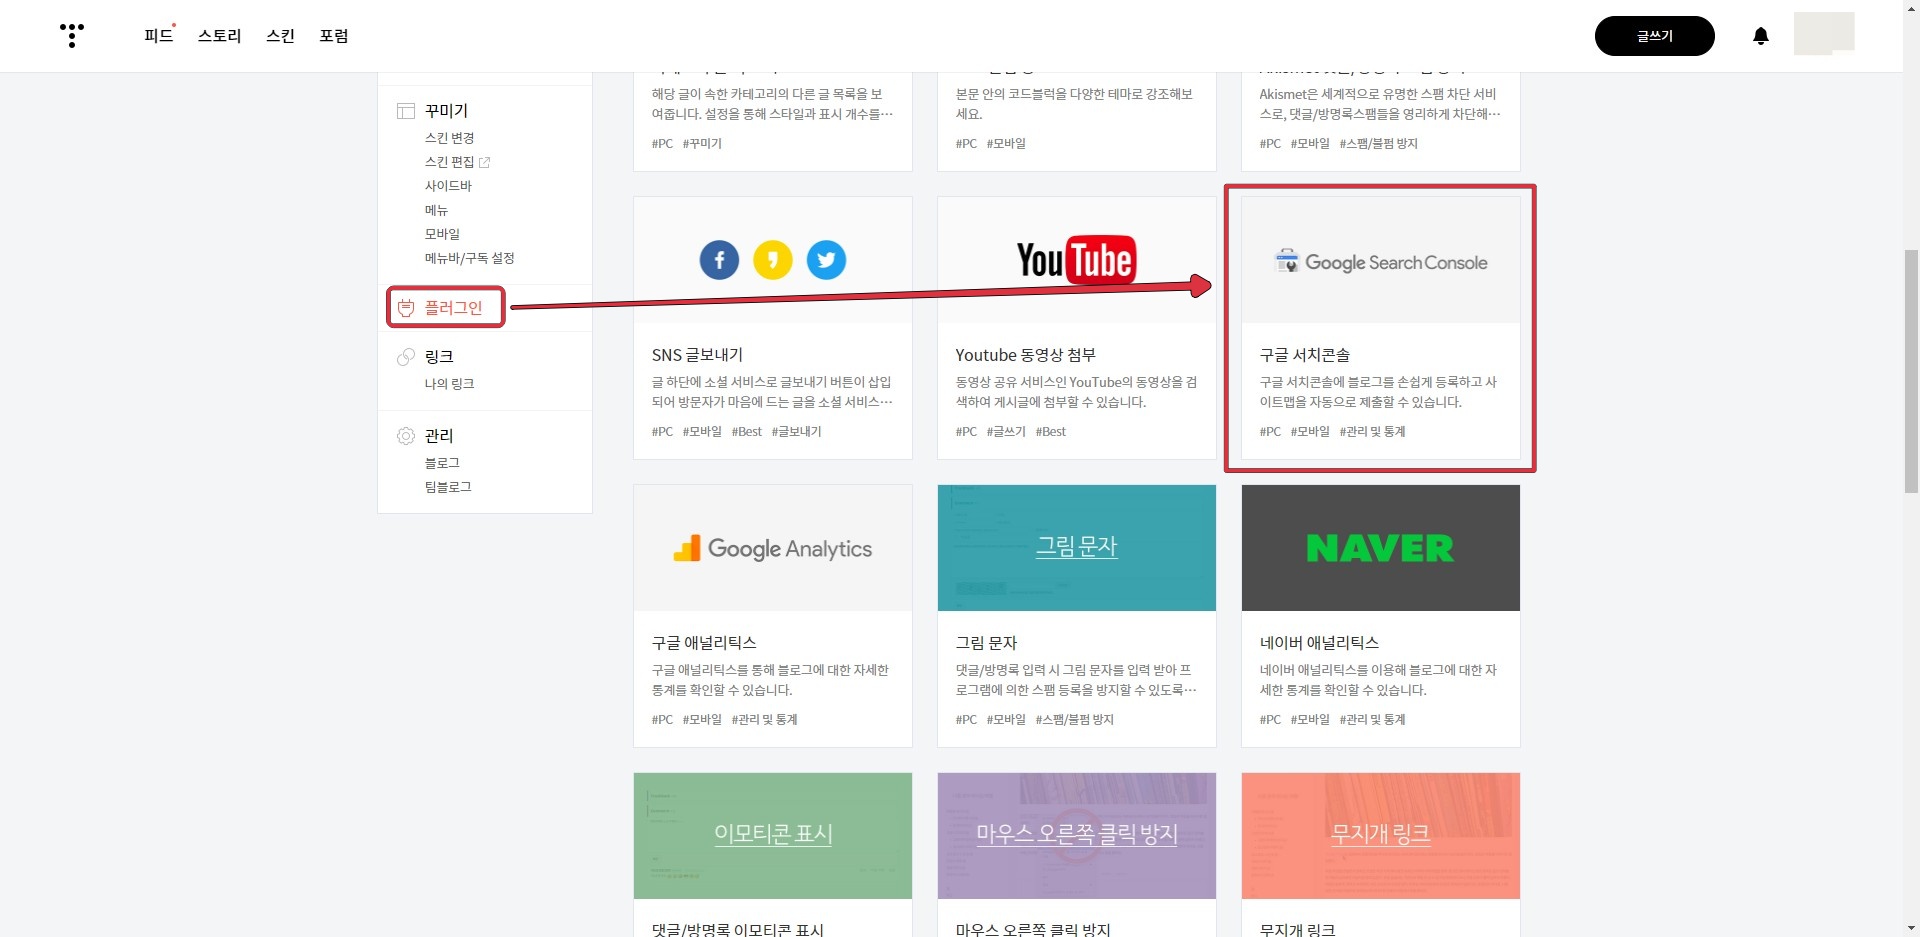Select the 플러그인 menu label

click(x=453, y=308)
